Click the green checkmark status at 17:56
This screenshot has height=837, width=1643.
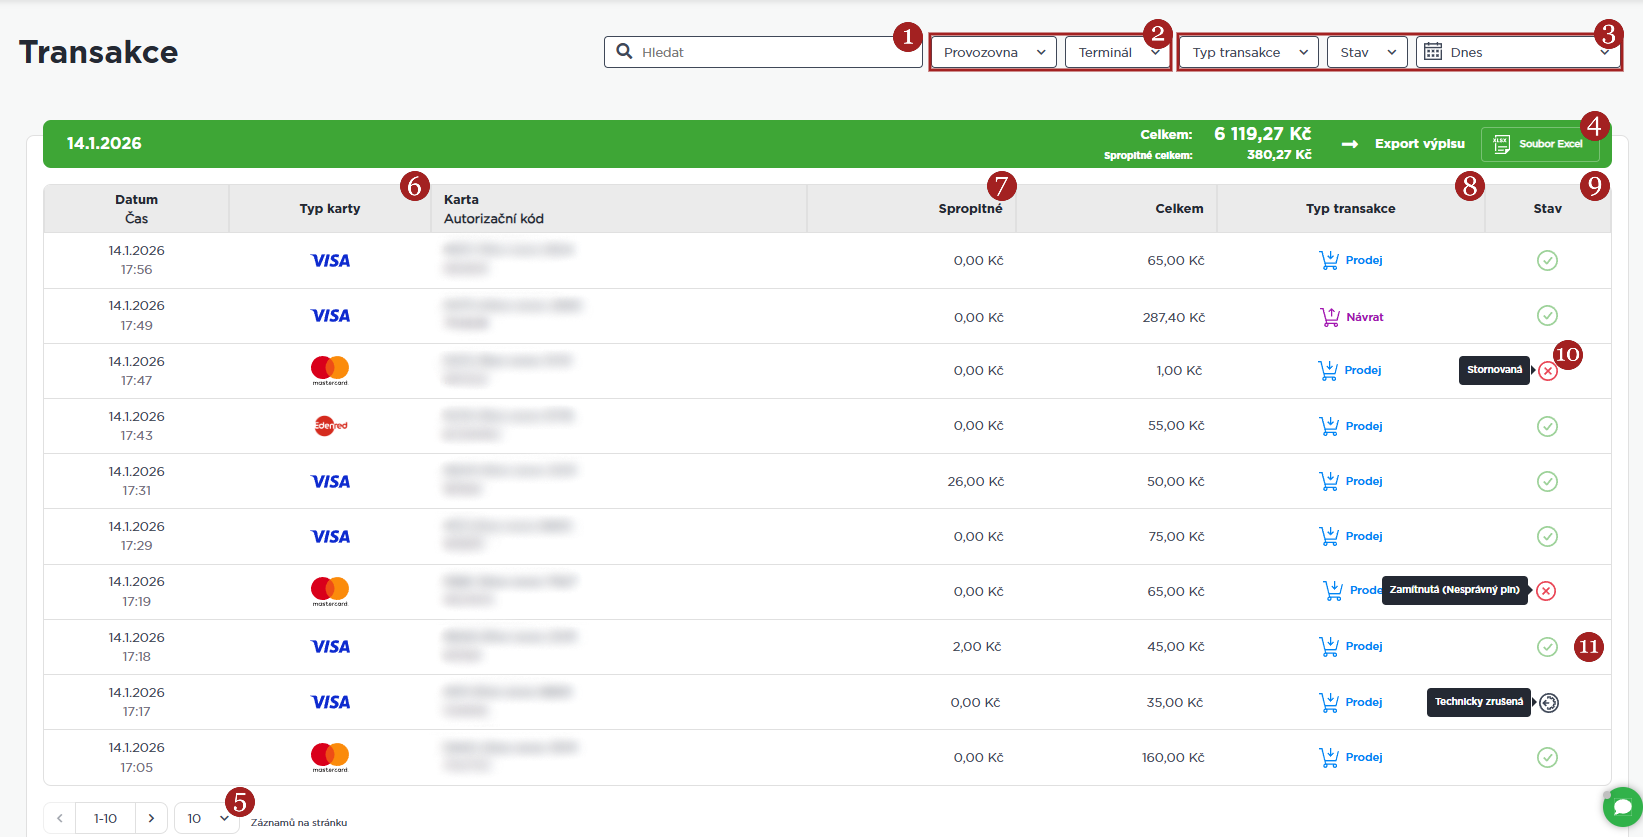click(x=1547, y=261)
